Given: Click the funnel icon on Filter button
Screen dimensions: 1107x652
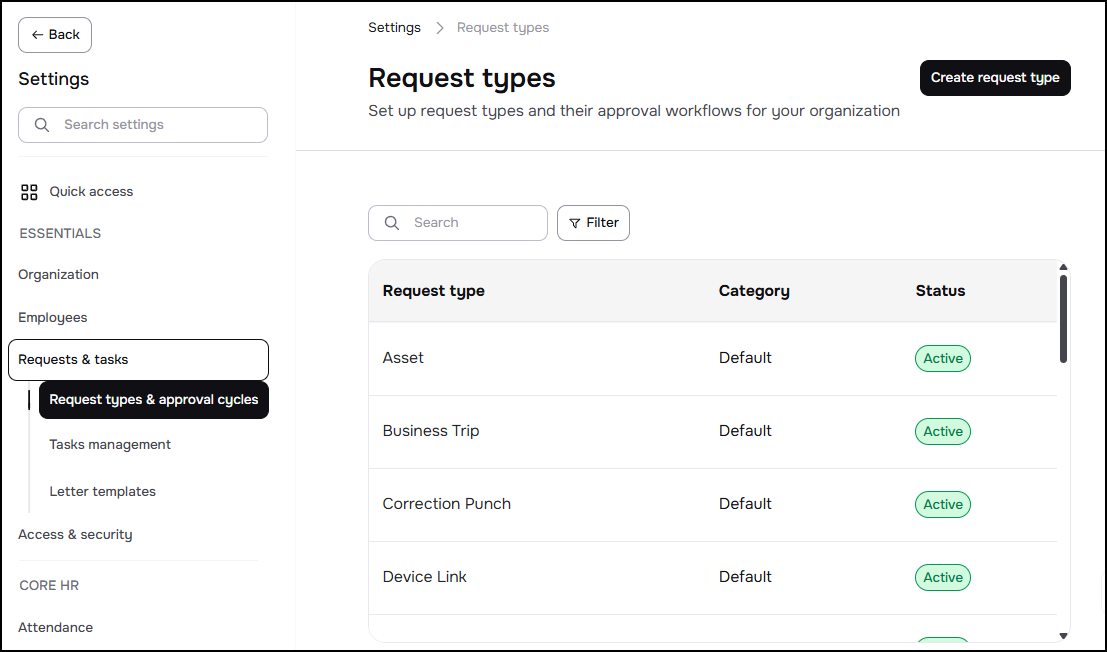Looking at the screenshot, I should pyautogui.click(x=575, y=223).
